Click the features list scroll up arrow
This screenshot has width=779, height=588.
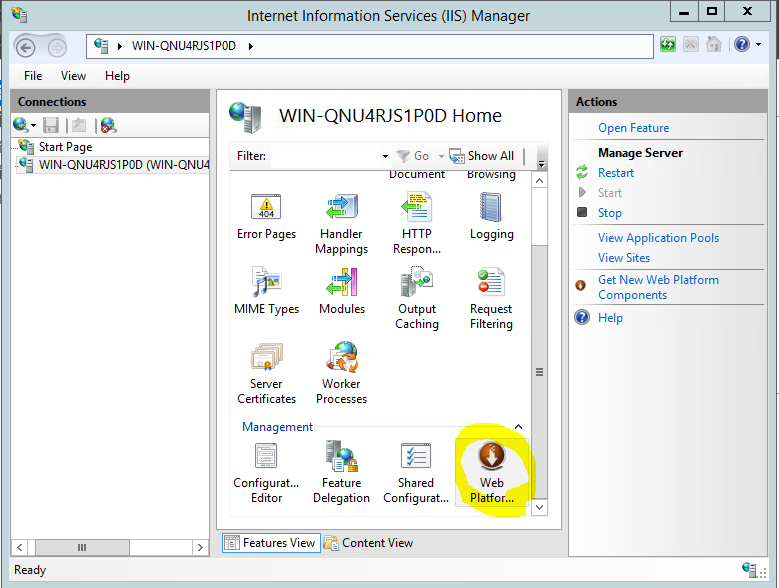(540, 181)
